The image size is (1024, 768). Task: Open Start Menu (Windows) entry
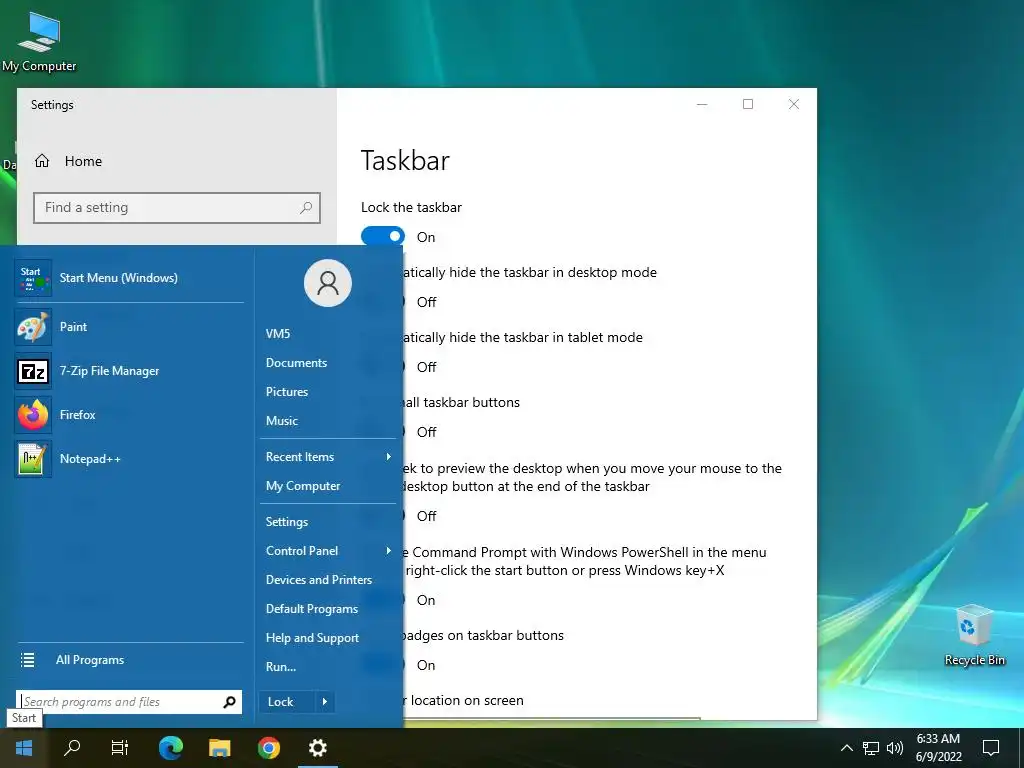129,278
